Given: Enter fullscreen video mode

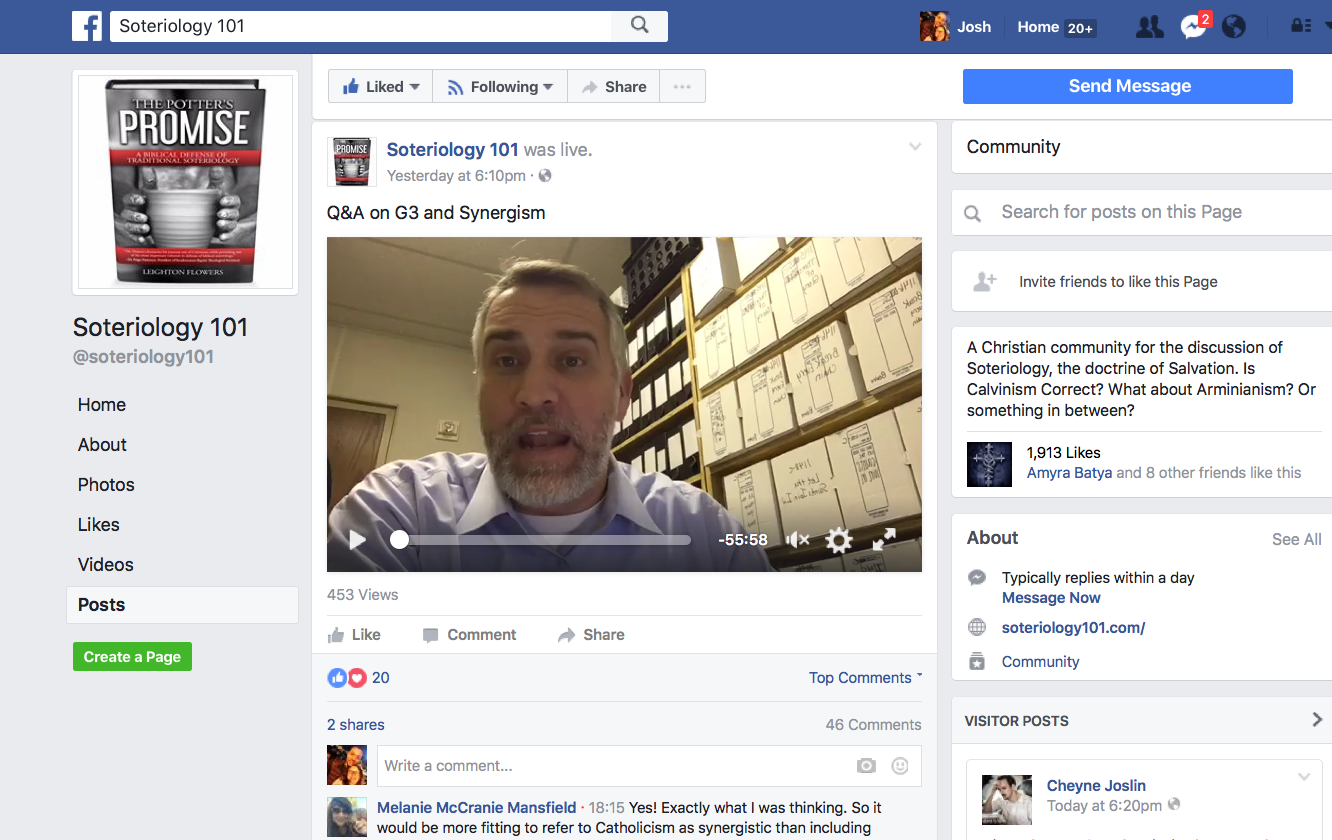Looking at the screenshot, I should tap(884, 540).
